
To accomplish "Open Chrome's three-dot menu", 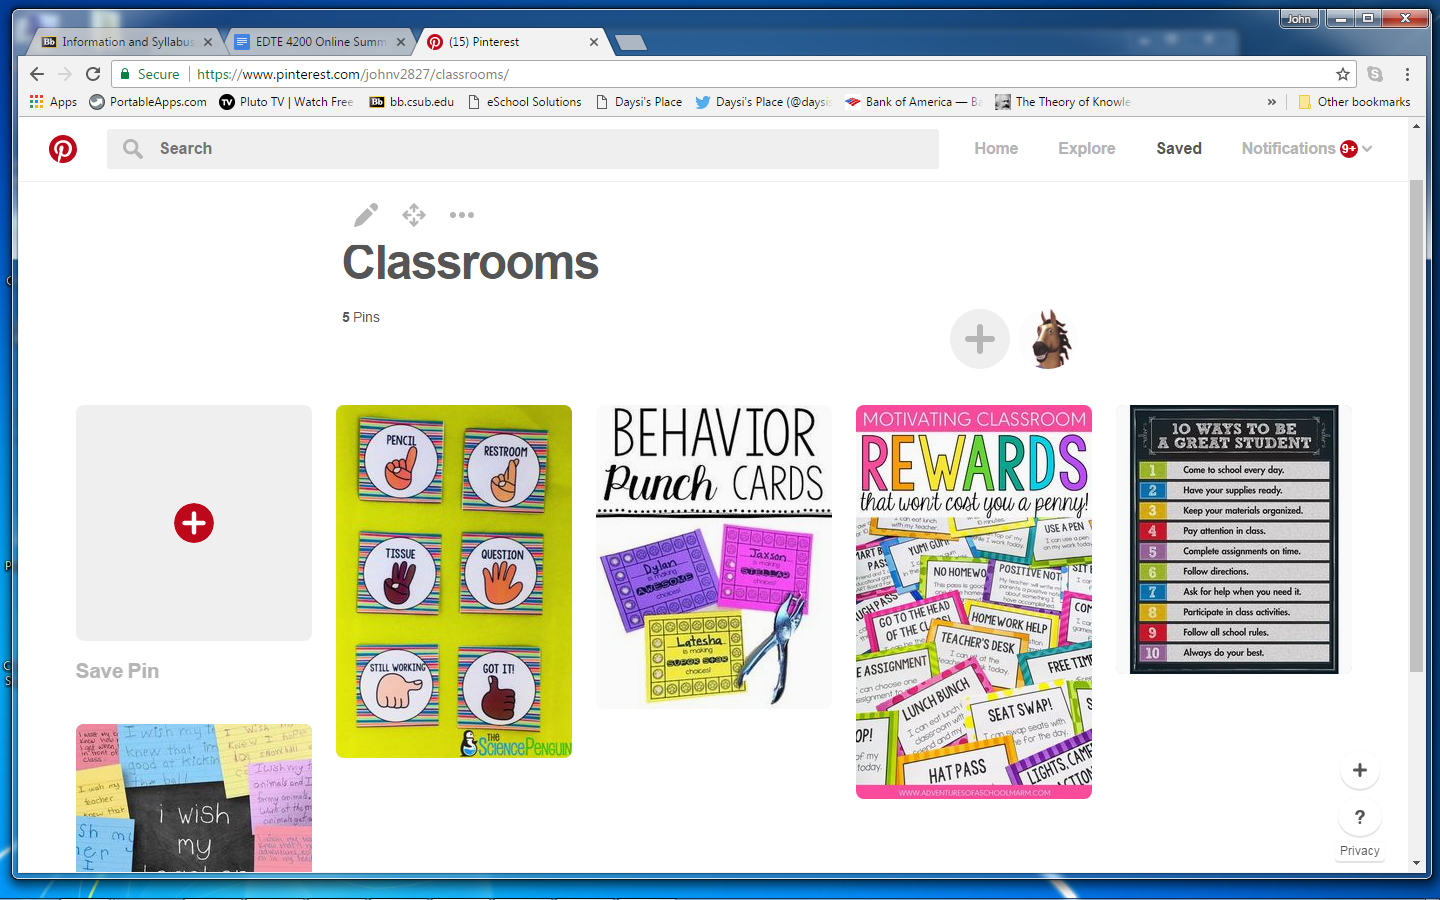I will [x=1407, y=74].
